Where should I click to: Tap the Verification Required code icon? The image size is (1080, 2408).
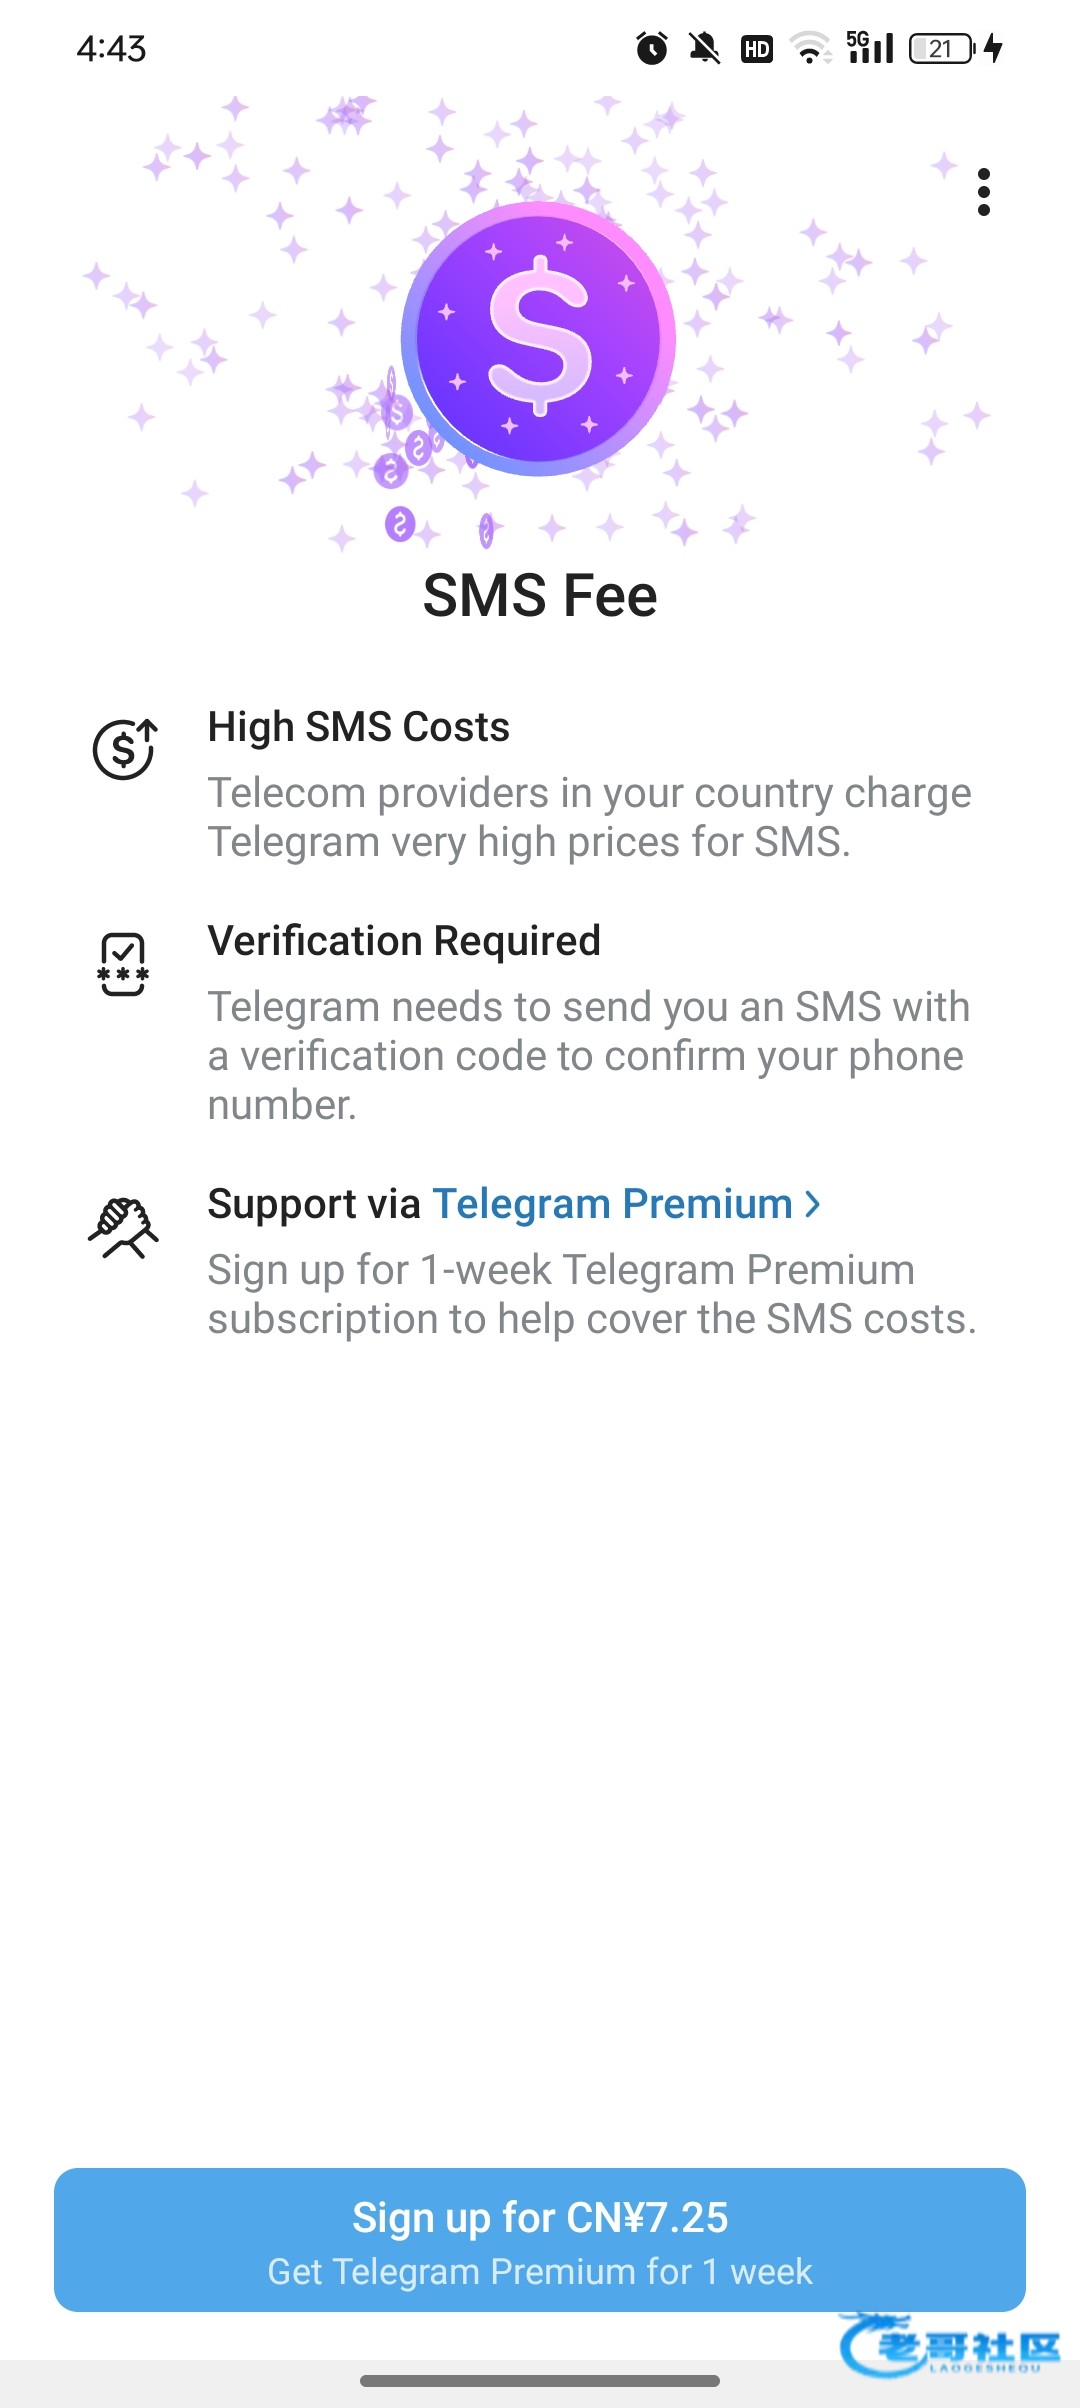pos(123,964)
